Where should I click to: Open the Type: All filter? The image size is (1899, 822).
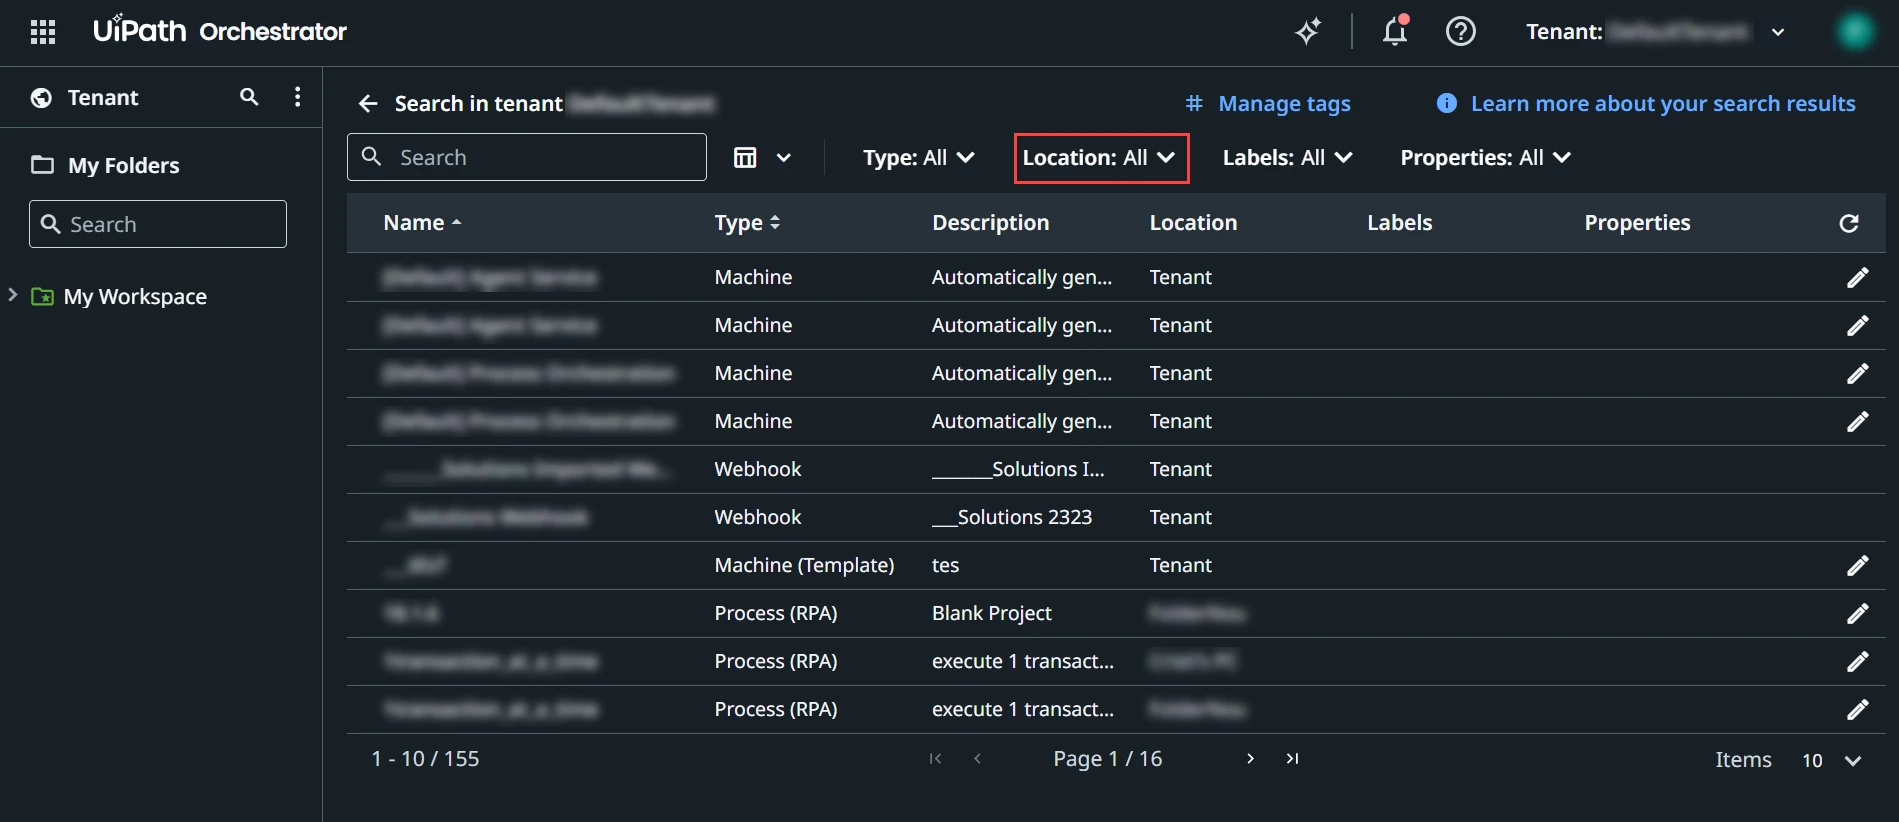pos(919,158)
